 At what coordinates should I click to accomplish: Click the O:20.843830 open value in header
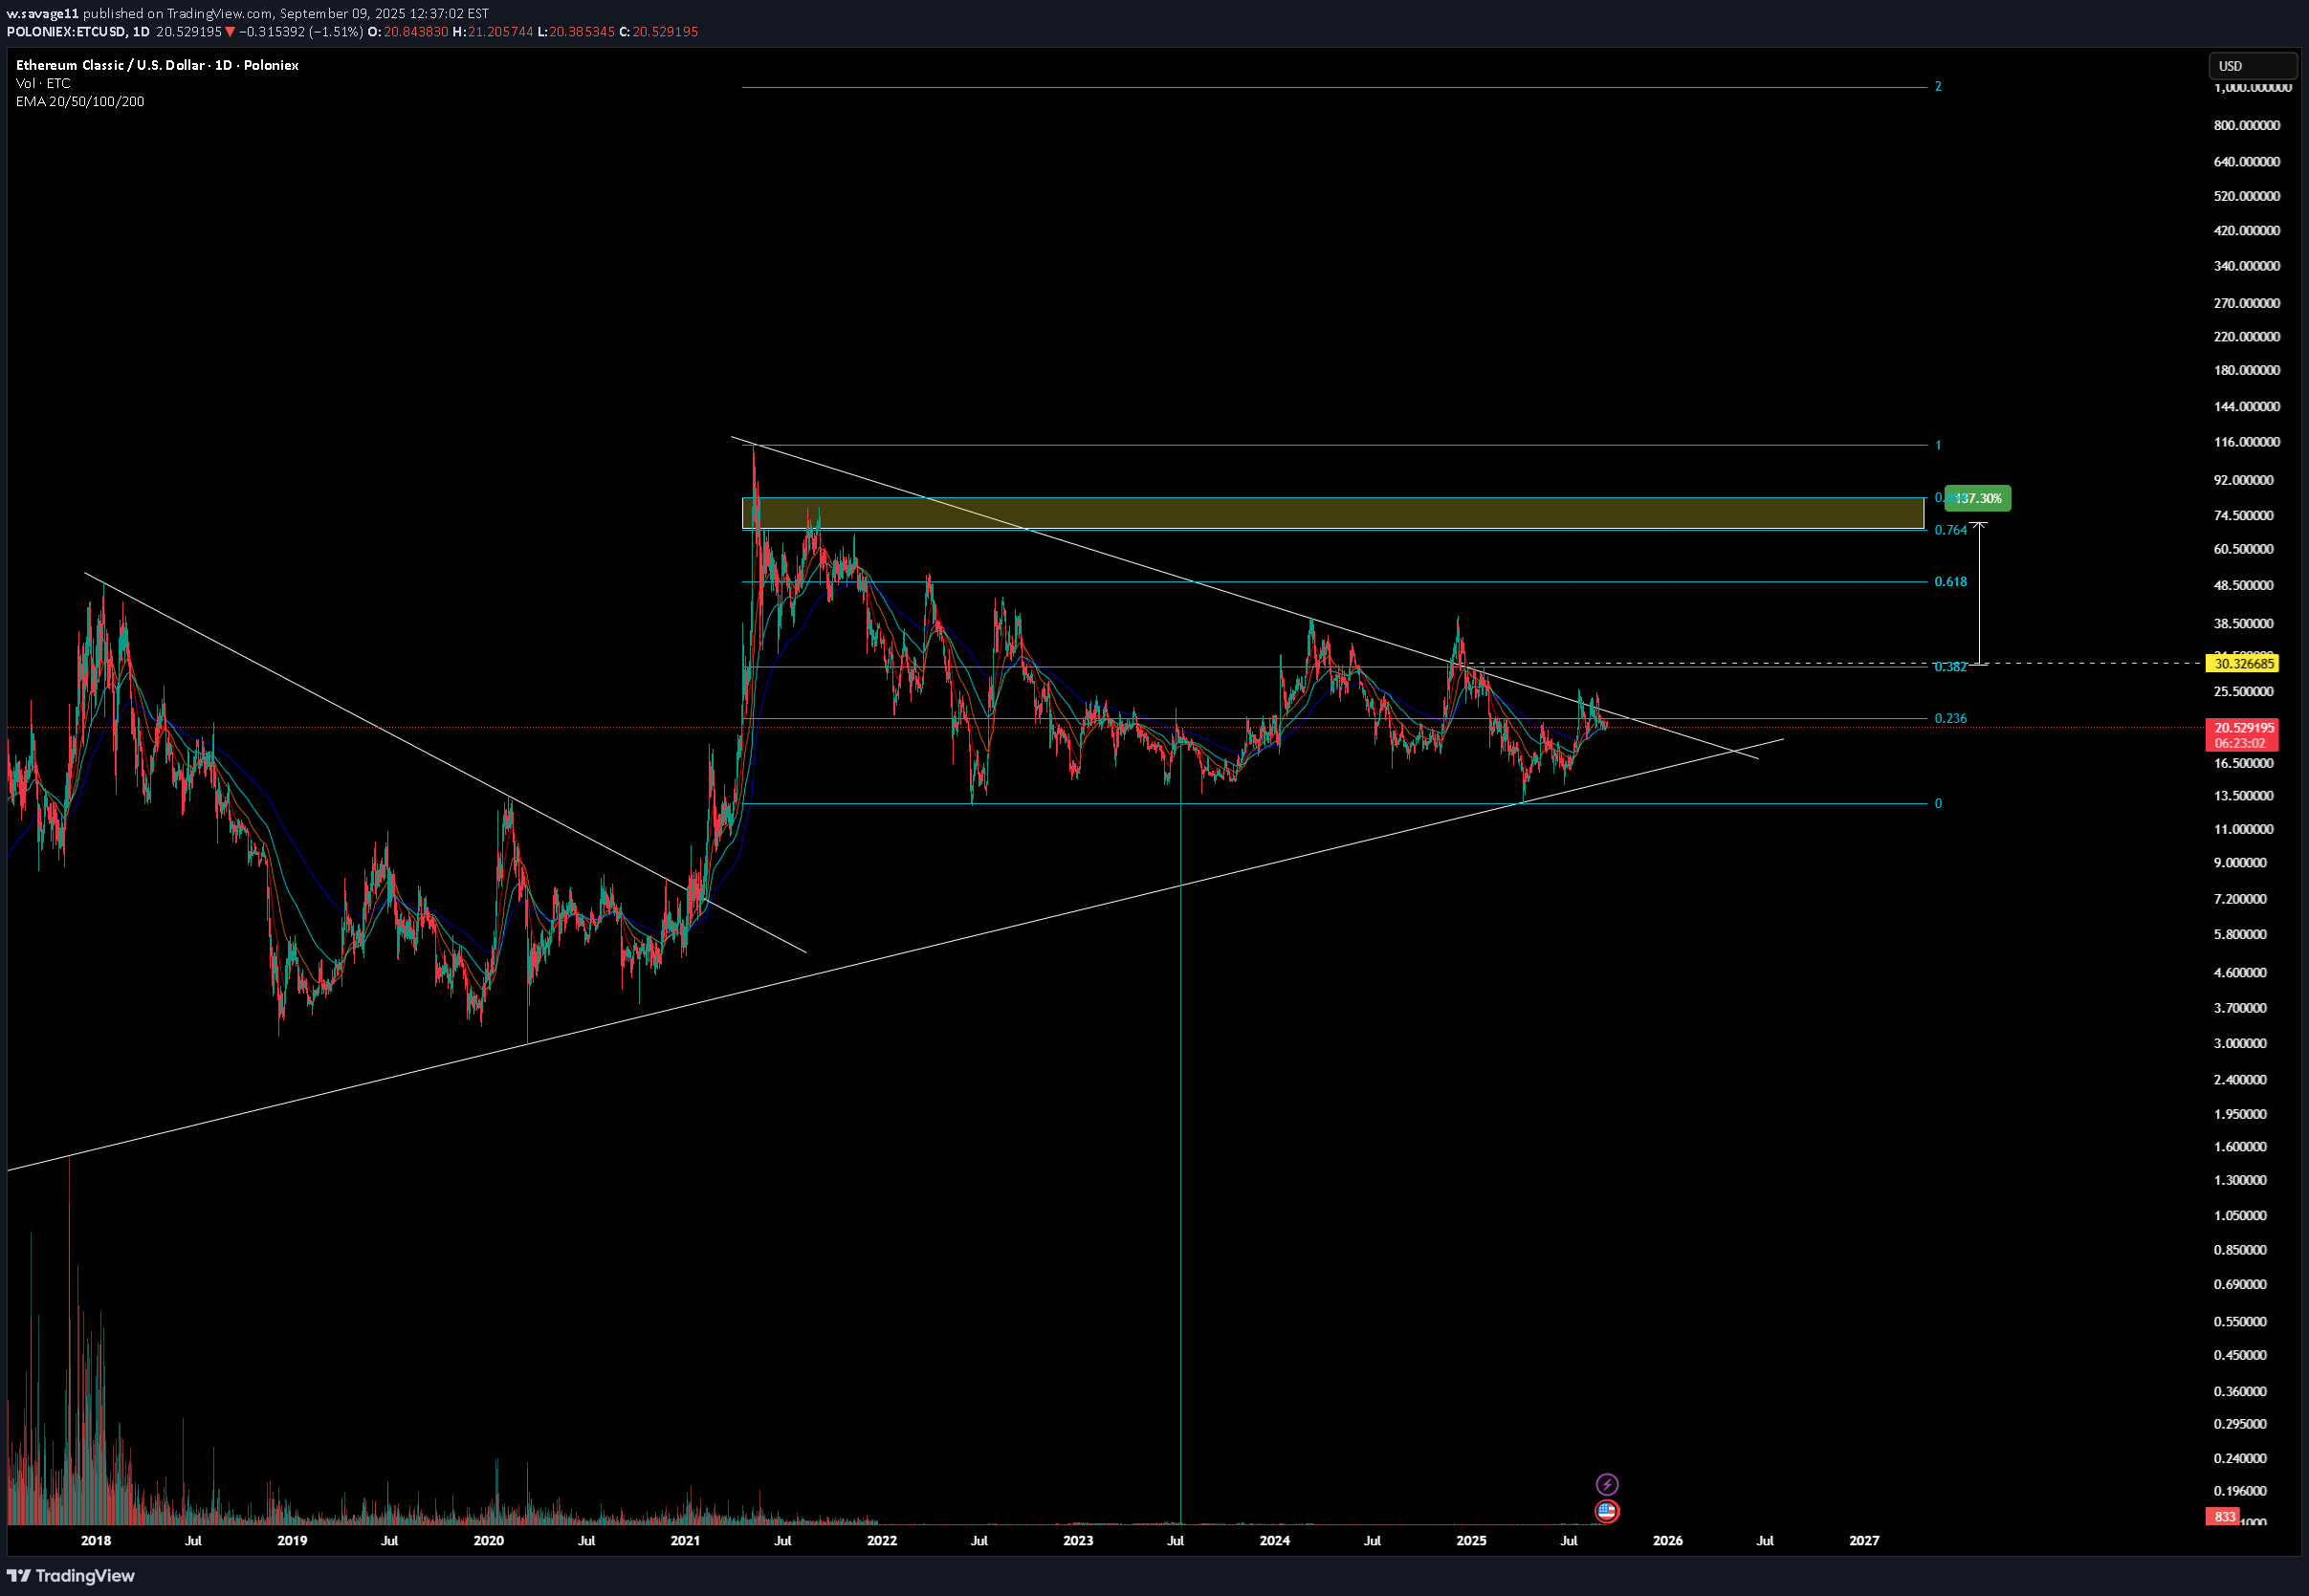(408, 32)
